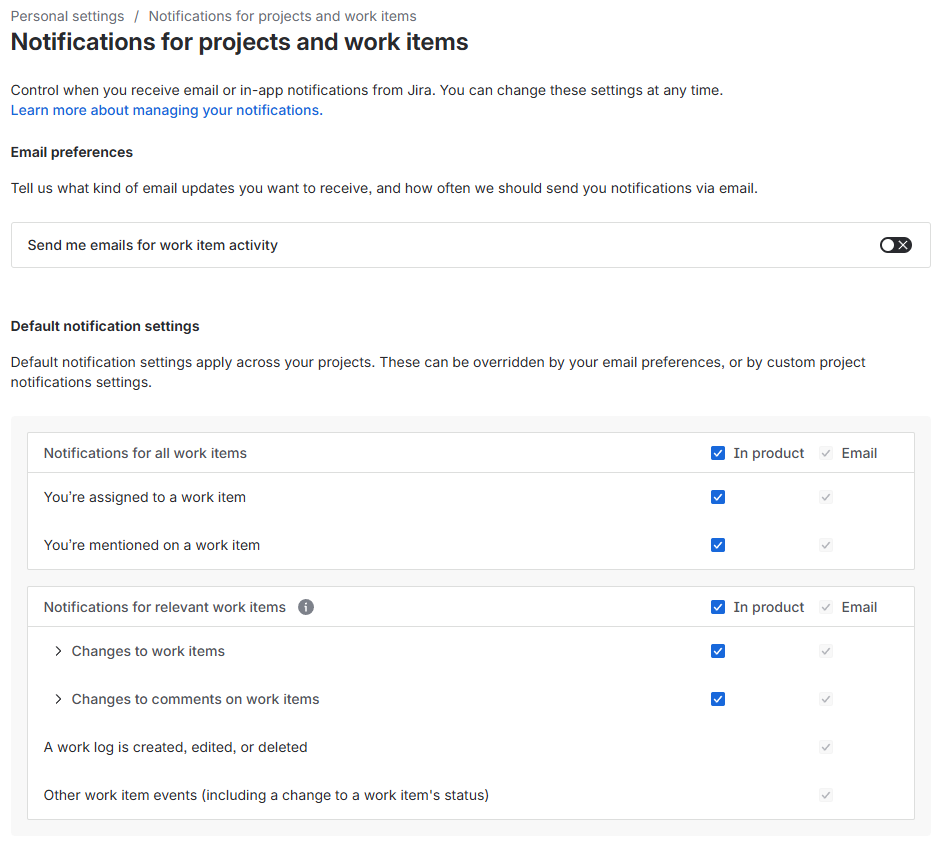Screen dimensions: 942x847
Task: Open Notifications for projects breadcrumb link
Action: tap(282, 16)
